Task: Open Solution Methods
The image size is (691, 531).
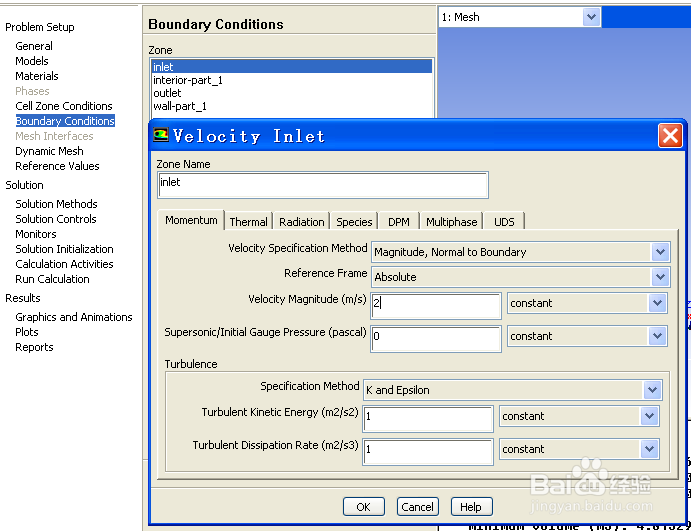Action: pyautogui.click(x=56, y=204)
